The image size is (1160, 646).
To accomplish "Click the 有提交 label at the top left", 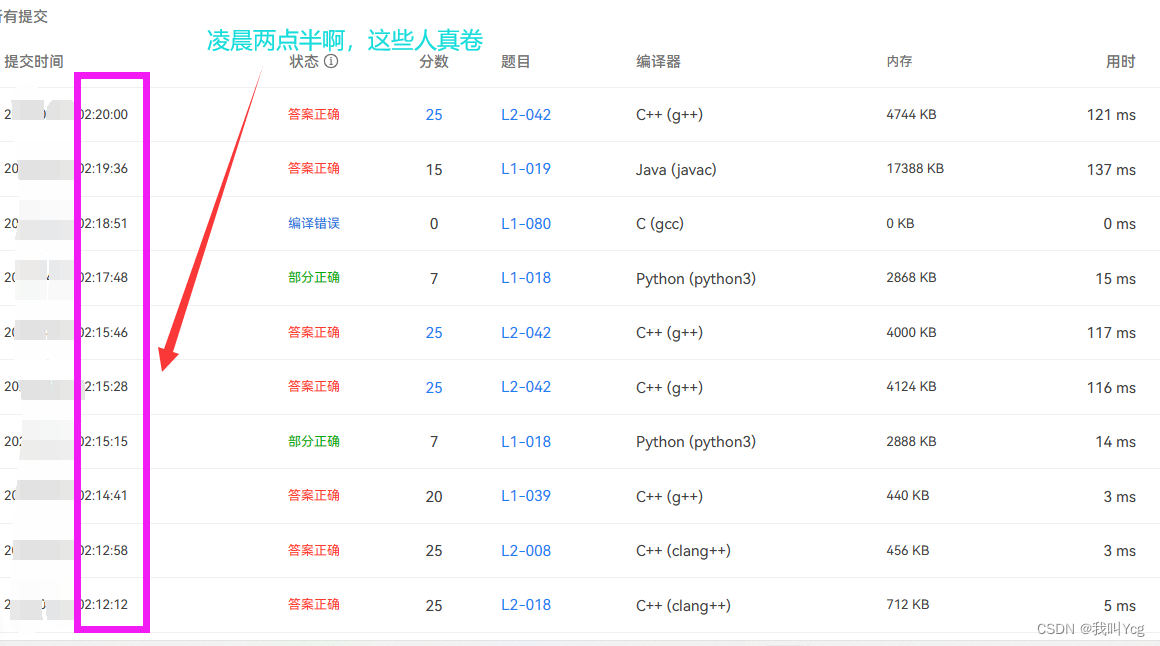I will 20,16.
